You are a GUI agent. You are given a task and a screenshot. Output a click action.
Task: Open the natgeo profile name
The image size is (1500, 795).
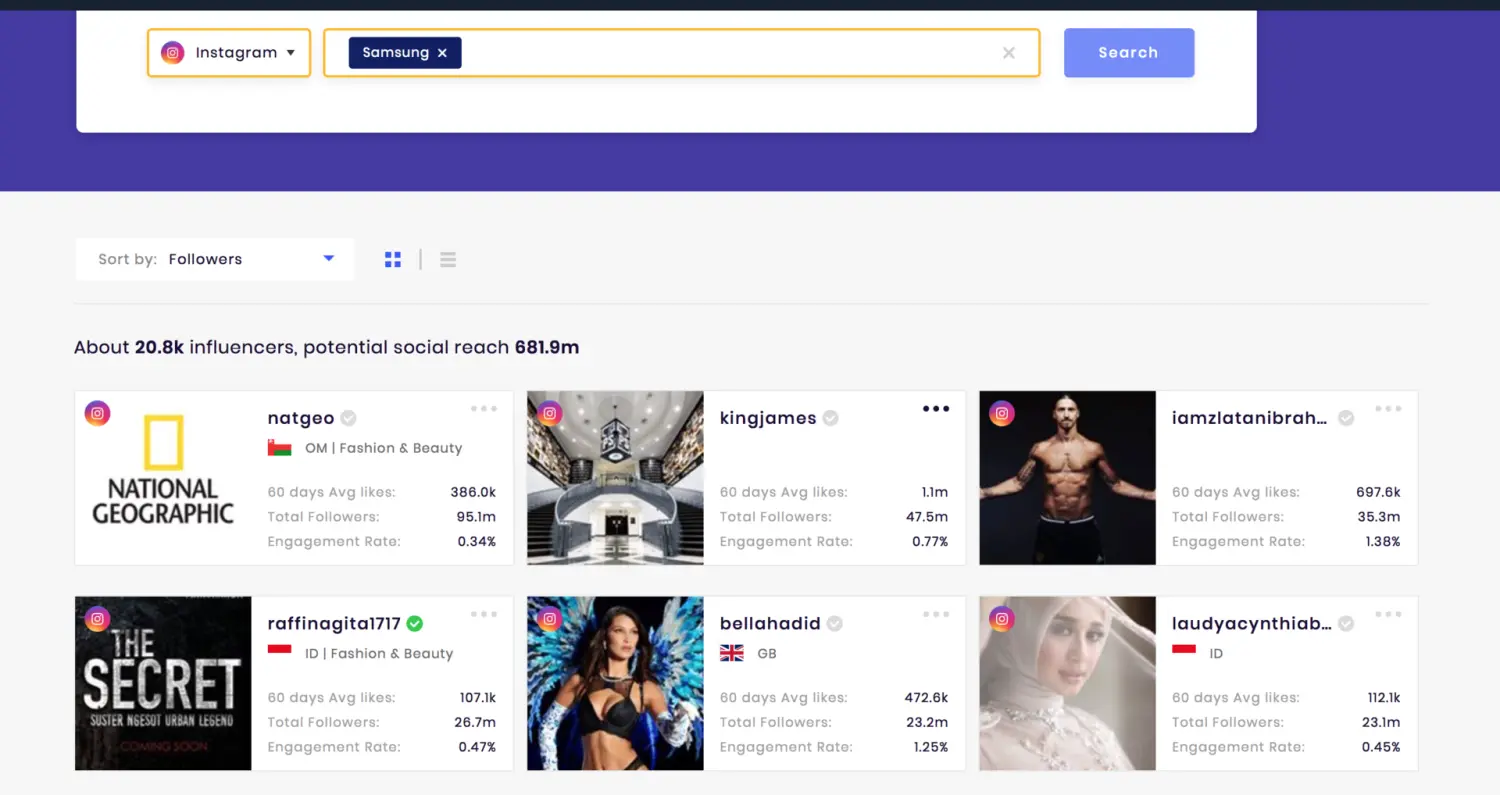pos(301,418)
